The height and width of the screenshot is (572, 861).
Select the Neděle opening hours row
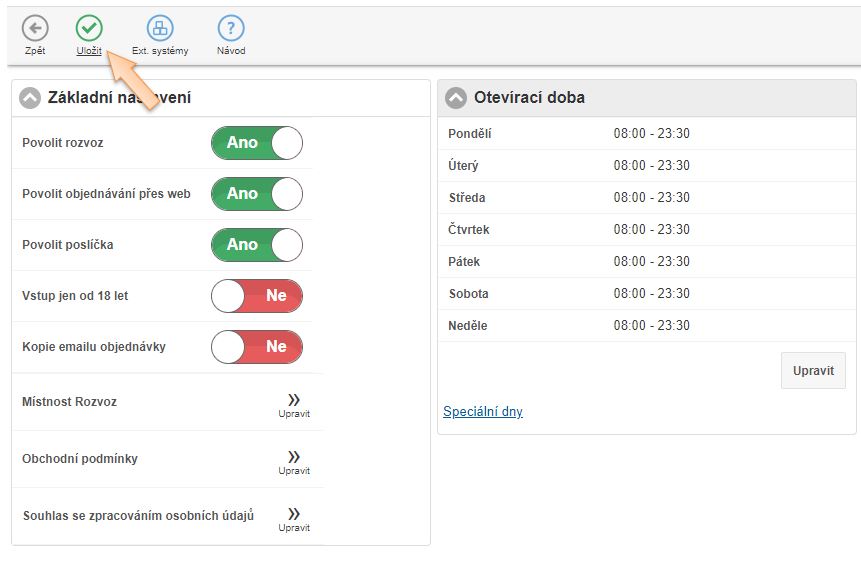point(646,326)
